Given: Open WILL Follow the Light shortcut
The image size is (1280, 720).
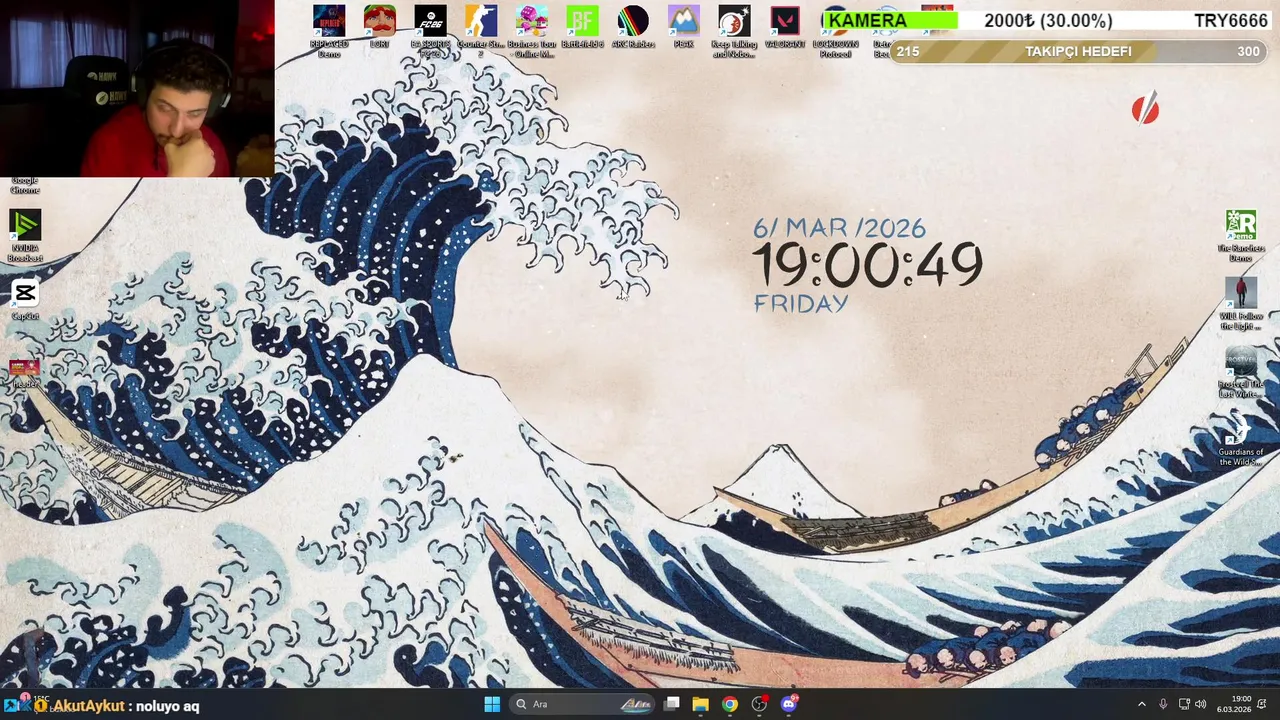Looking at the screenshot, I should click(1241, 304).
